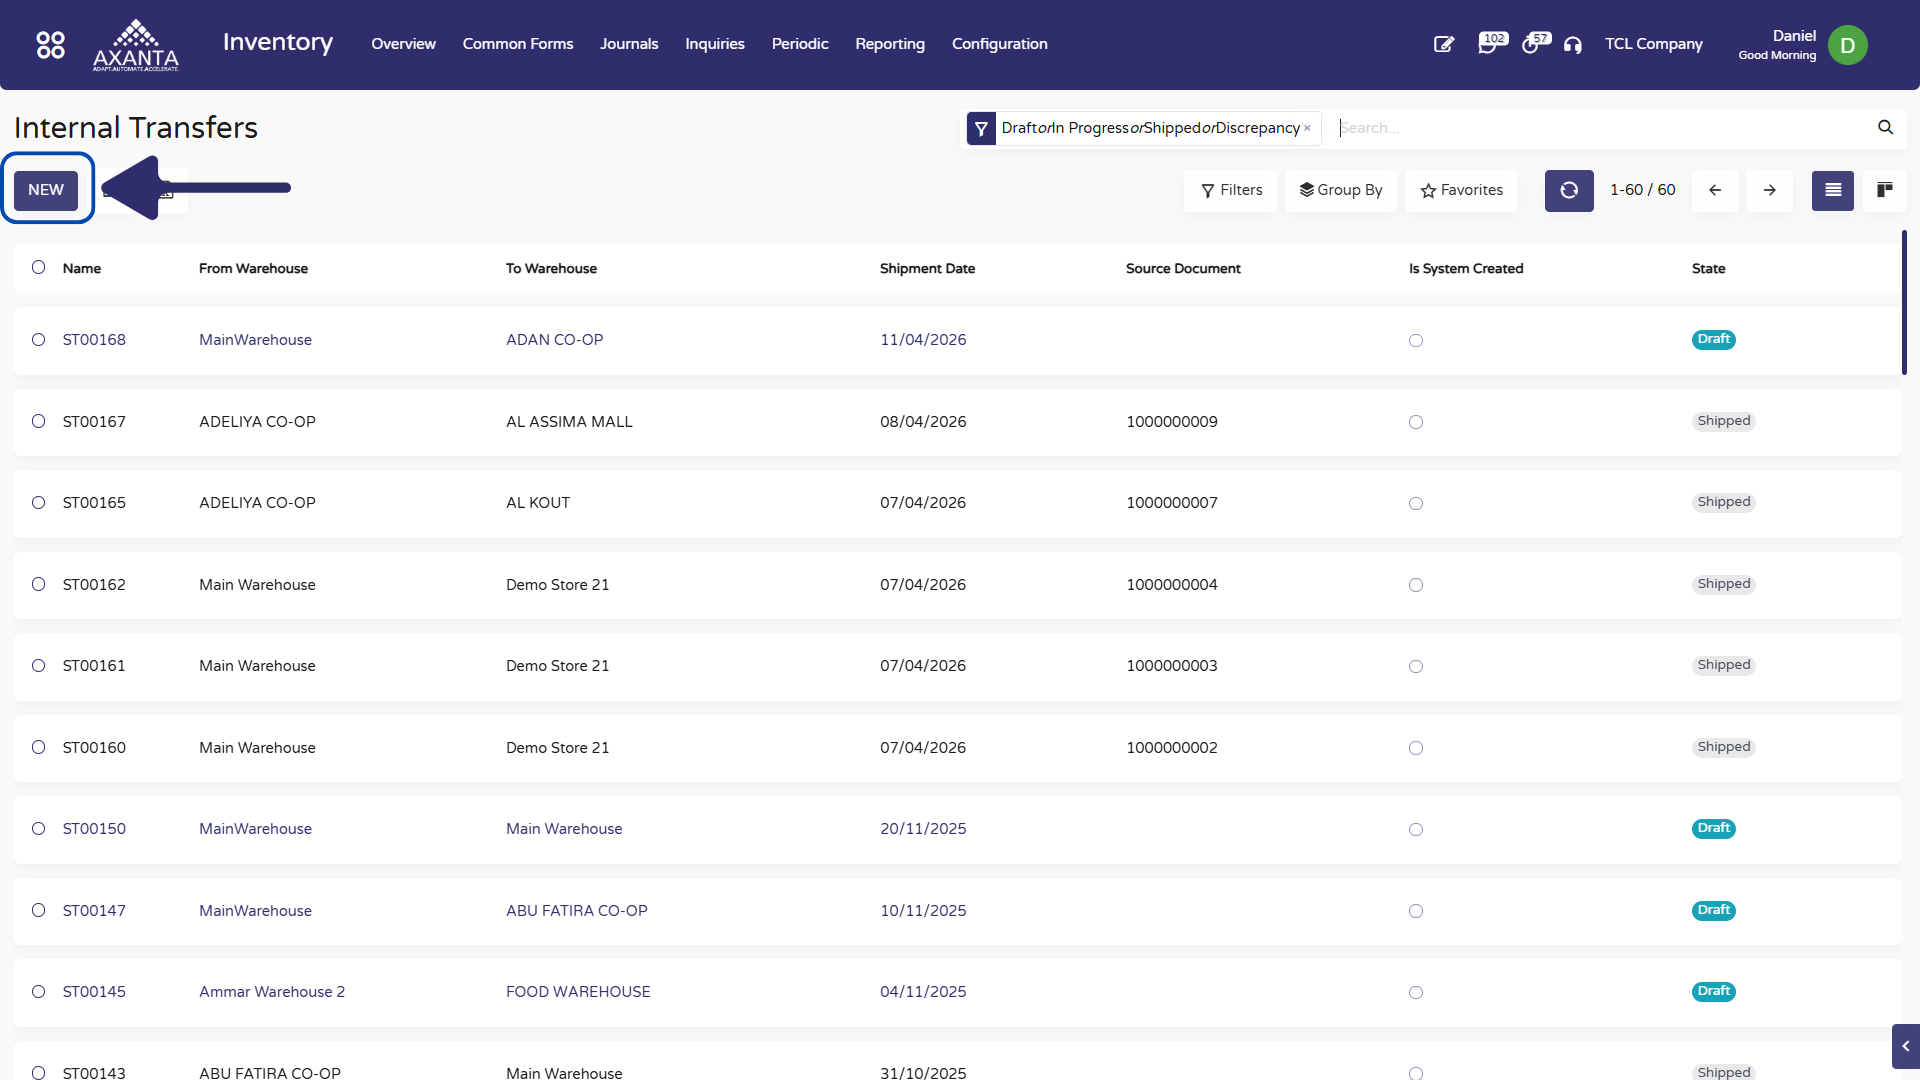Tick the select-all checkbox beside Name header
1920x1080 pixels.
click(38, 267)
